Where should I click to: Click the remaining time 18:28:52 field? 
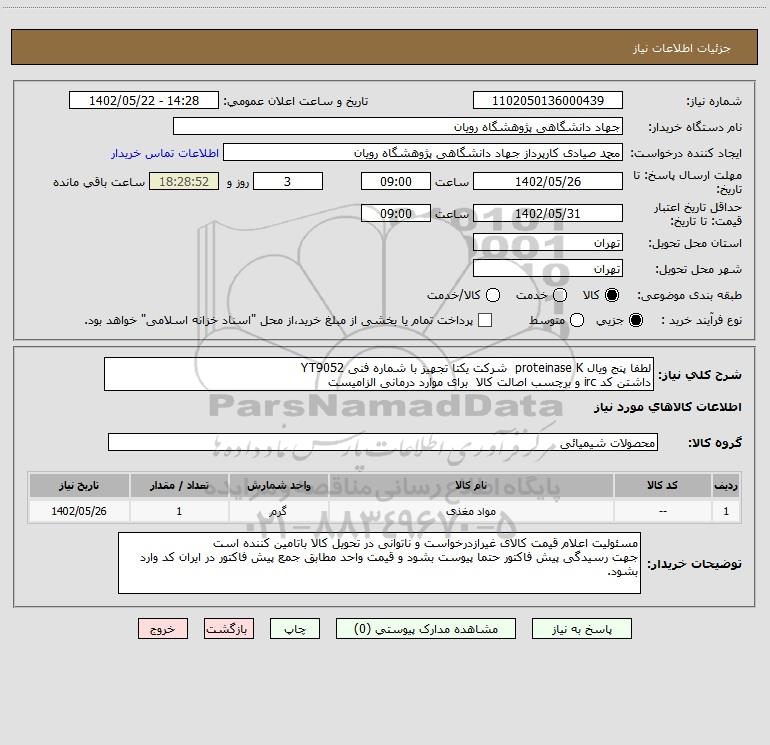click(x=184, y=181)
